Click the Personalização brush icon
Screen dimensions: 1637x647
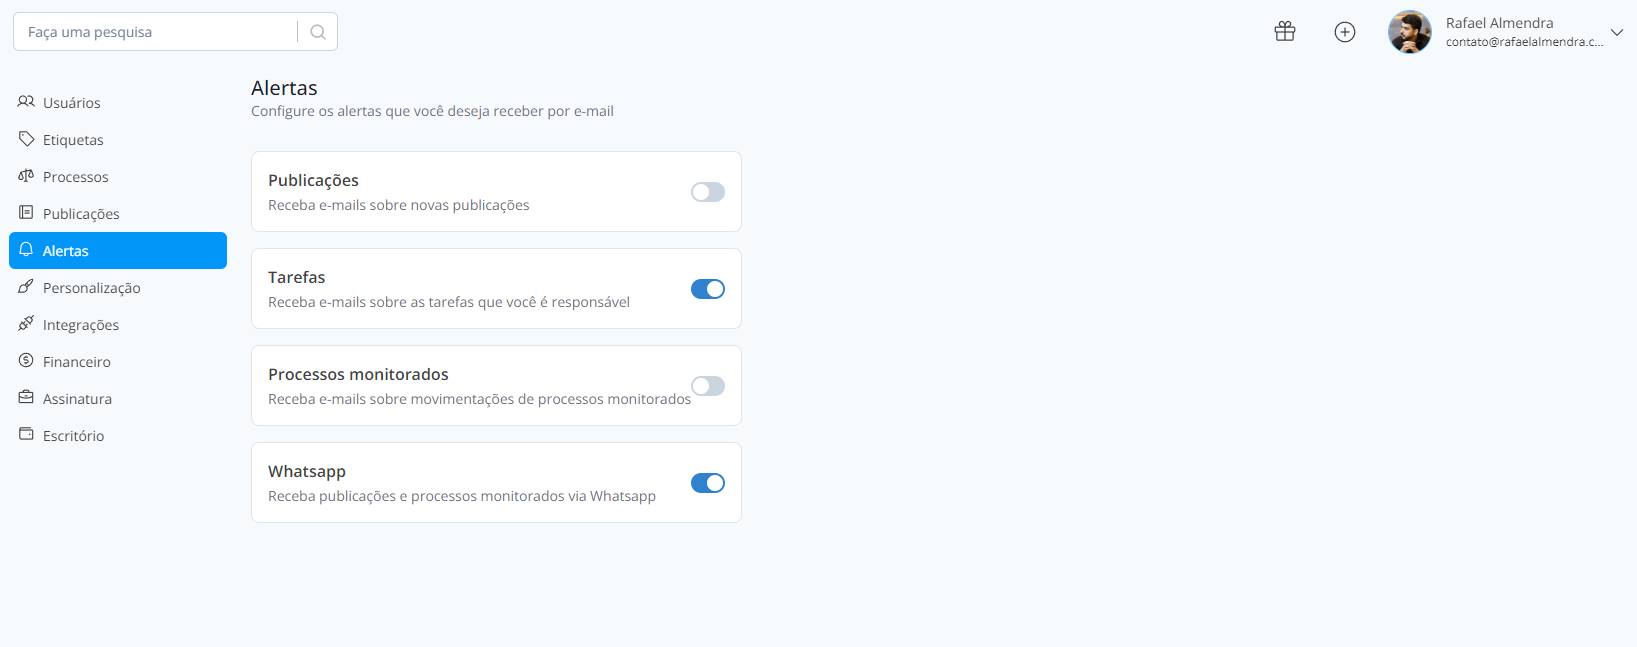(26, 287)
